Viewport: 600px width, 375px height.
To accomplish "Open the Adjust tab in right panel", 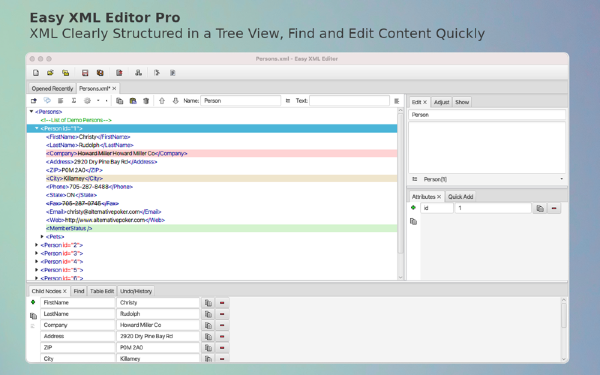I will pyautogui.click(x=441, y=102).
